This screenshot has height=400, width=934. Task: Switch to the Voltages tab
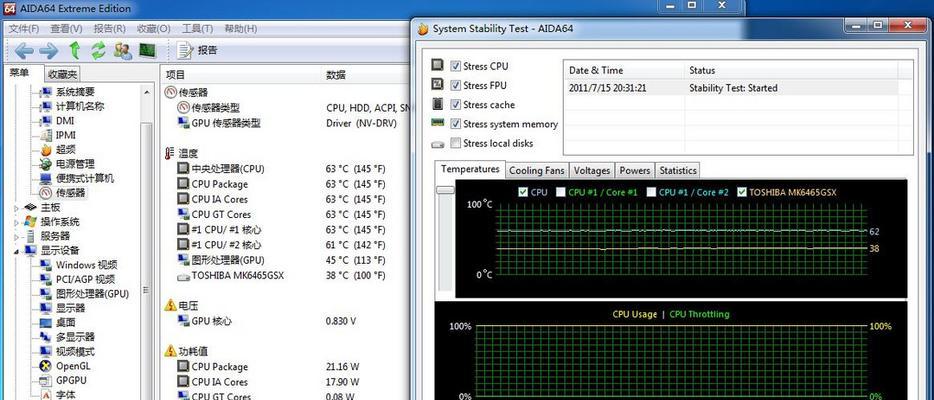tap(591, 170)
